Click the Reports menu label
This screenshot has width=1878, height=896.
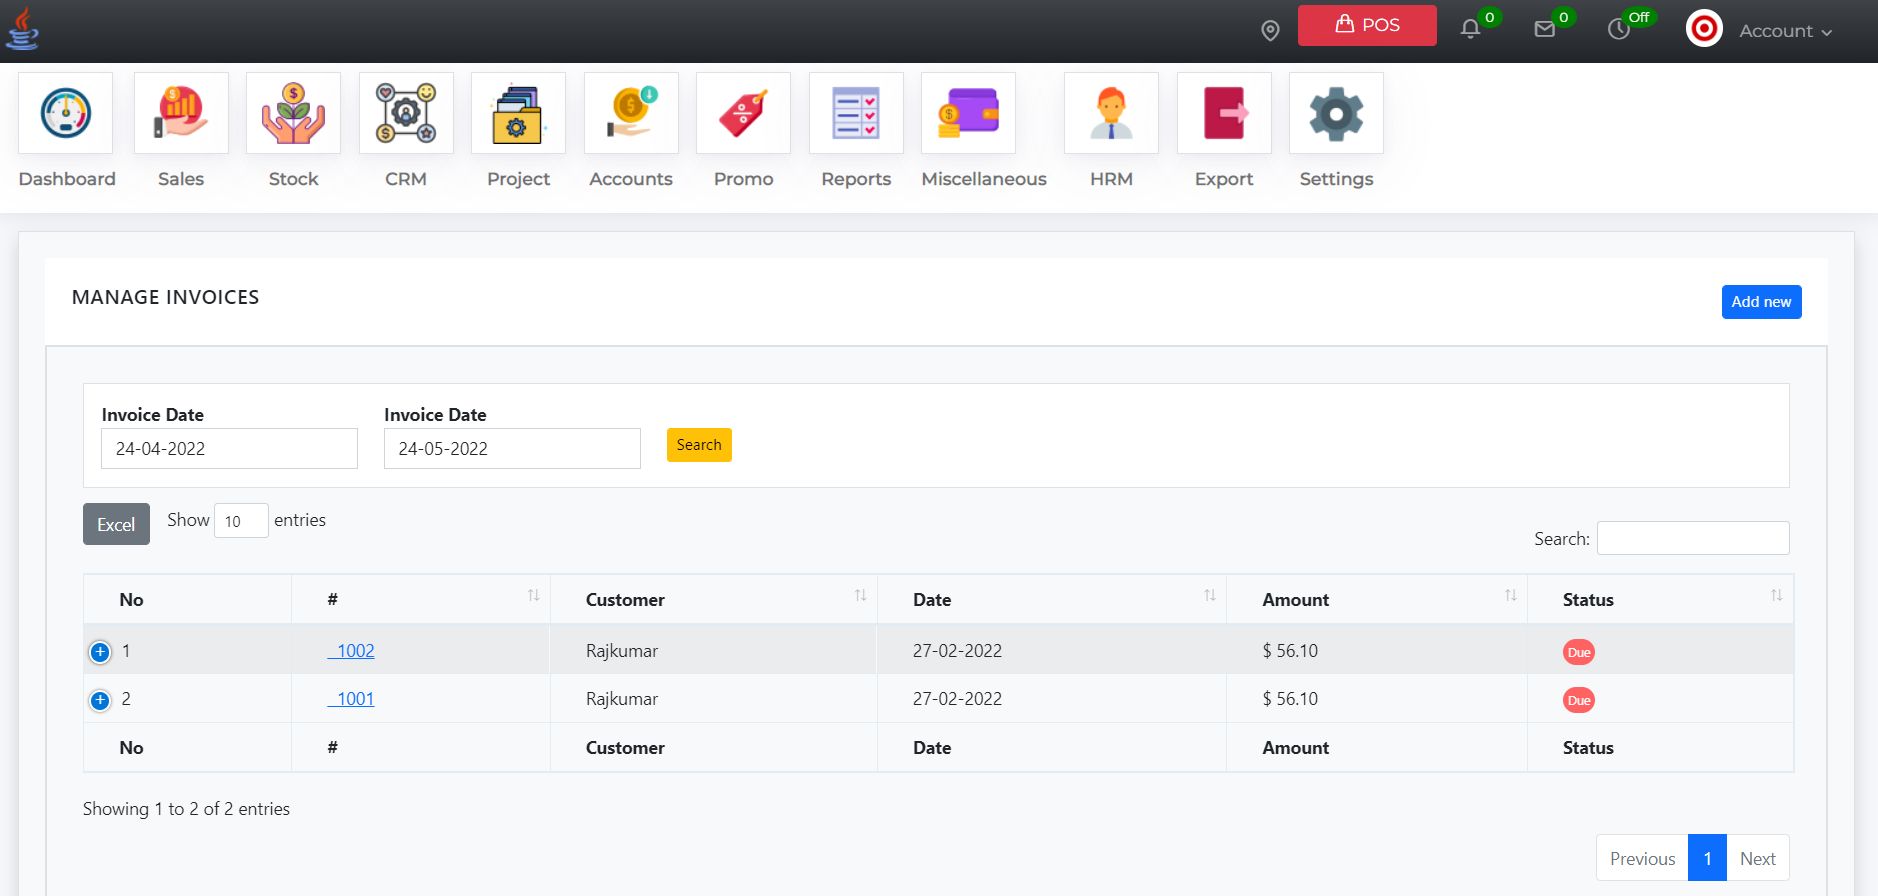(856, 179)
